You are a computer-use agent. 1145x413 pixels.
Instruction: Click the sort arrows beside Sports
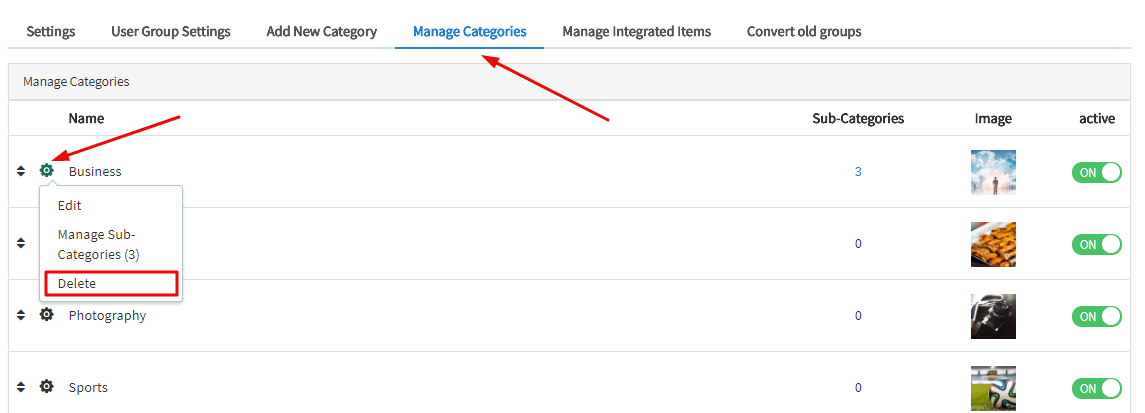[x=21, y=387]
